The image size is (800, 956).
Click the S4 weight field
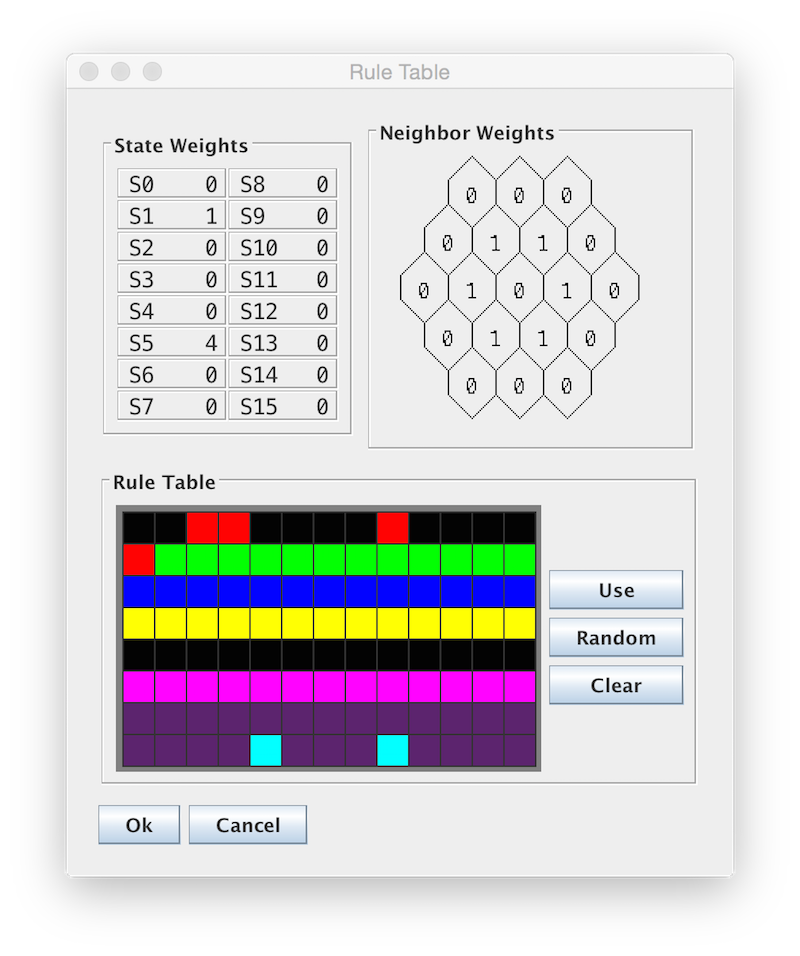tap(171, 310)
